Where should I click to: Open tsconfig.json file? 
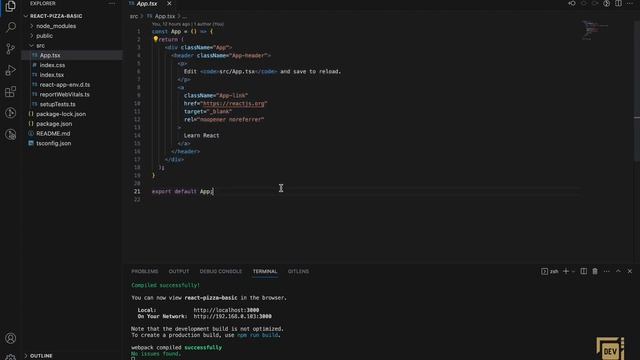[x=71, y=143]
